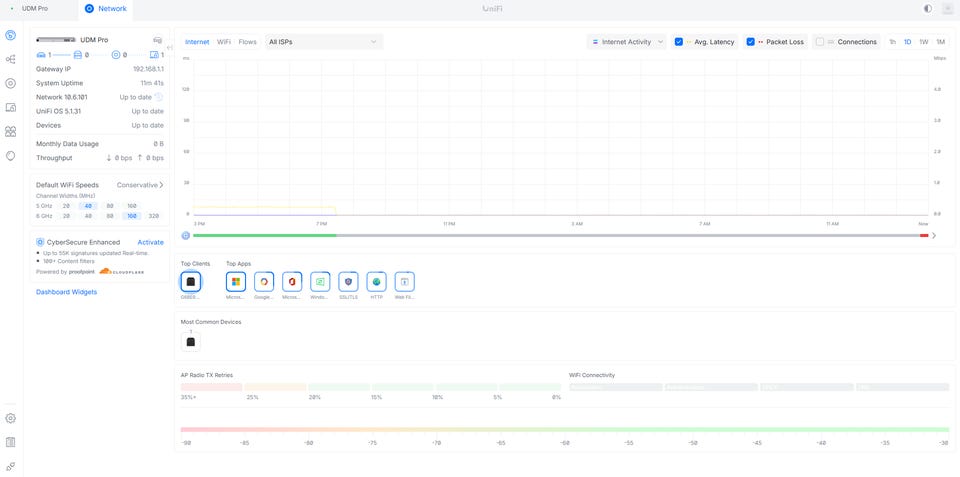The height and width of the screenshot is (477, 960).
Task: Open the Internet Activity dropdown
Action: [626, 42]
